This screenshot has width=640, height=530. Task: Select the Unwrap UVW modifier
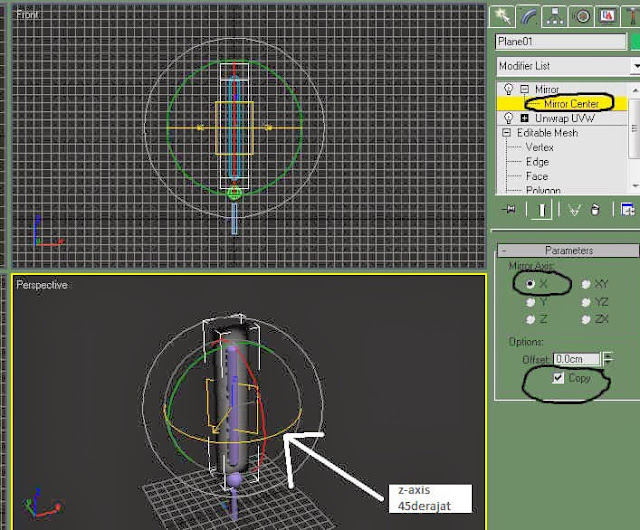point(564,118)
